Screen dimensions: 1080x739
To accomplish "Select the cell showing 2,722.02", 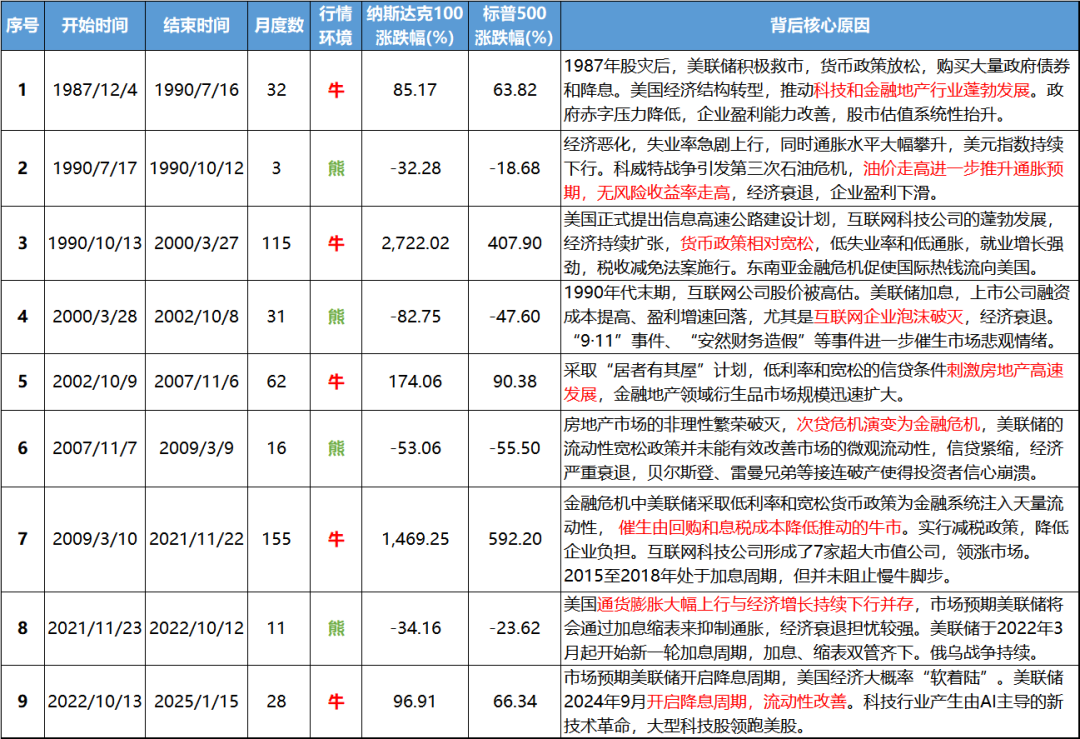I will coord(416,244).
